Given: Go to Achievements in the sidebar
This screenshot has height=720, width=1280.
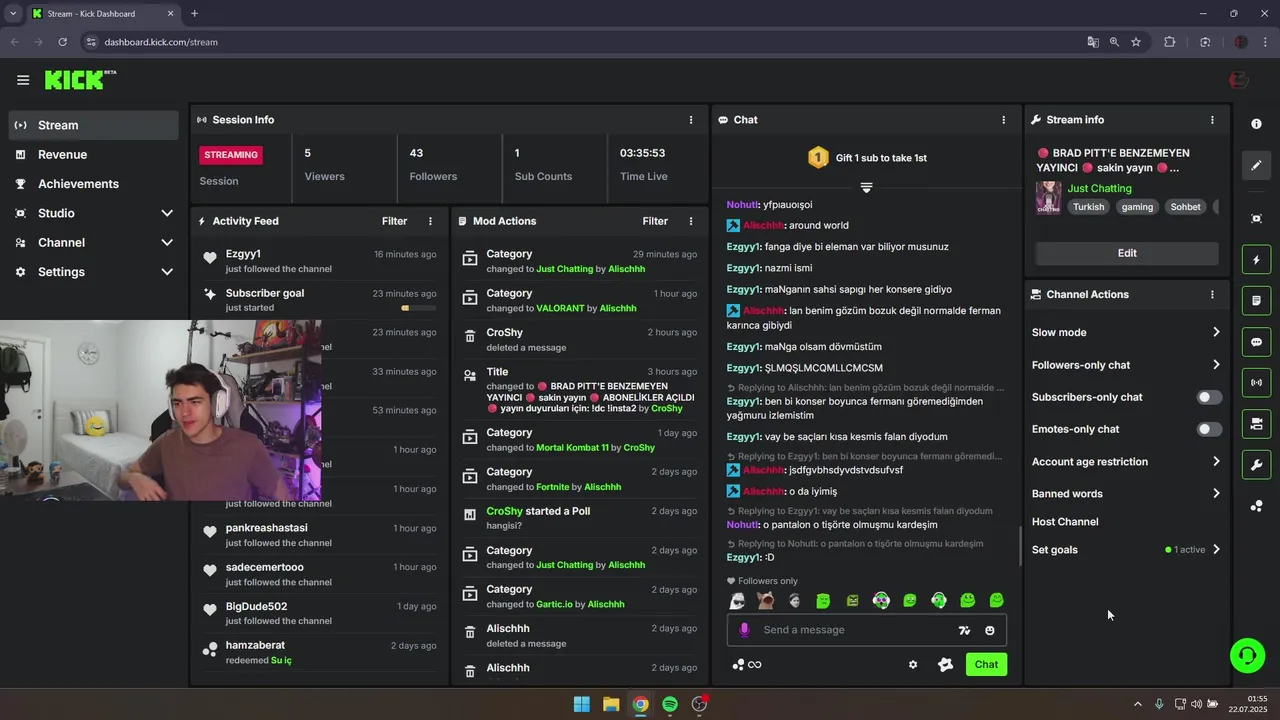Looking at the screenshot, I should [x=94, y=184].
